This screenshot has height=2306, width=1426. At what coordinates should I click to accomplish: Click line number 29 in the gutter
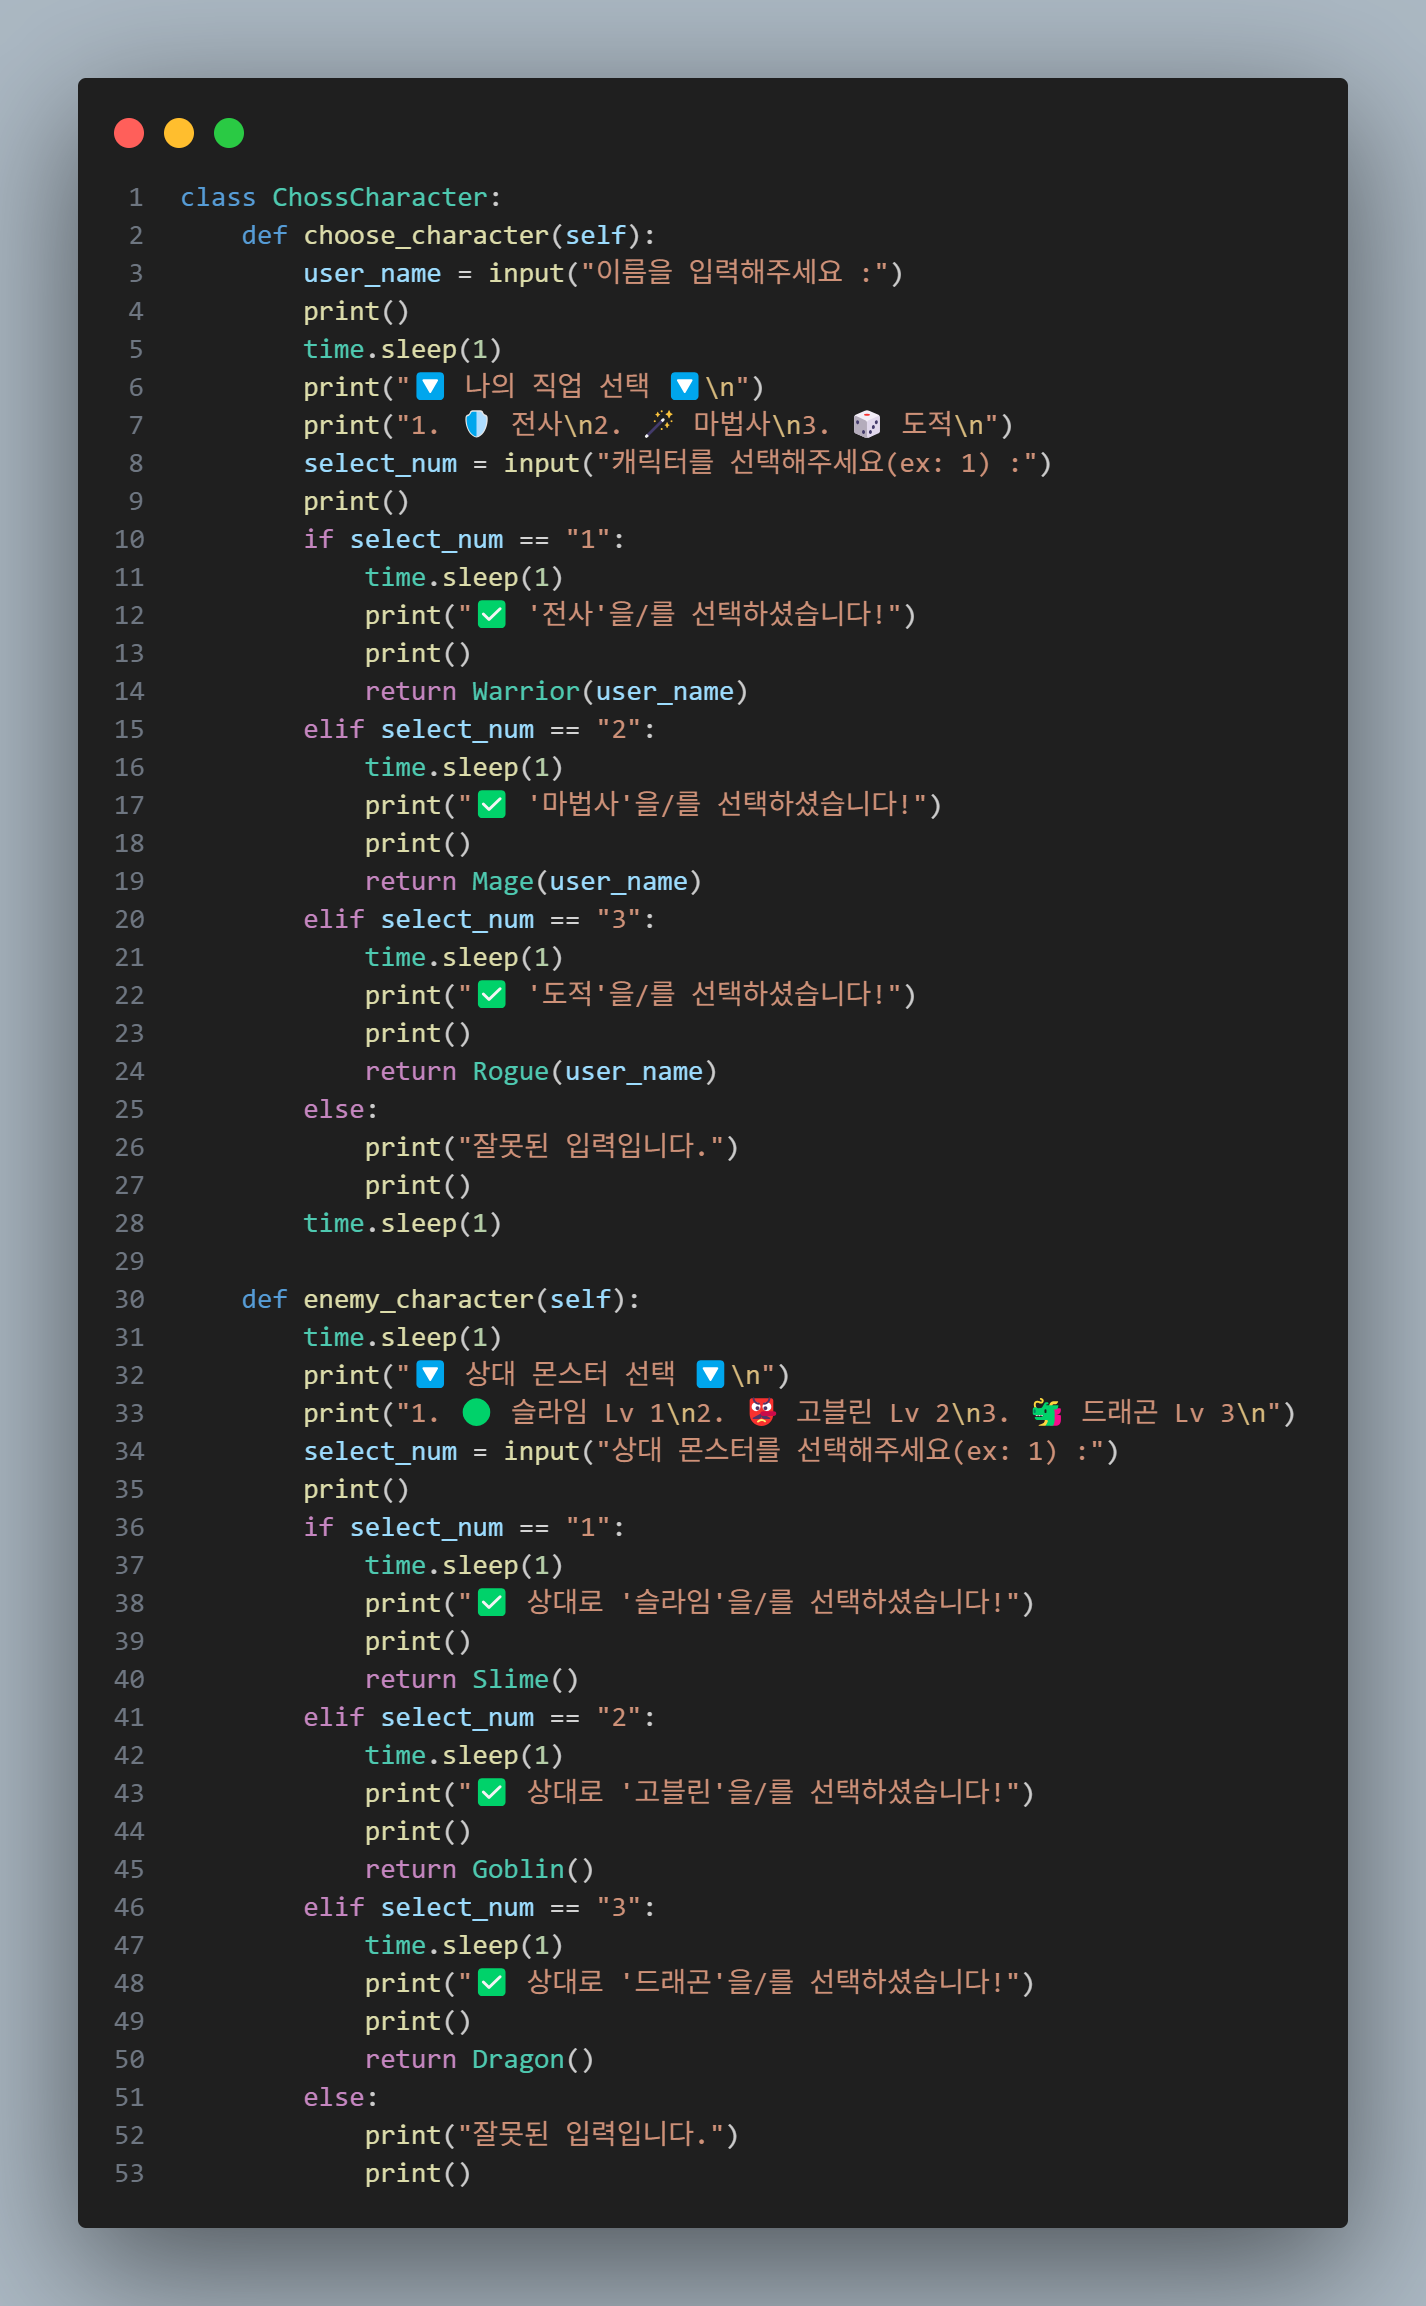tap(129, 1261)
